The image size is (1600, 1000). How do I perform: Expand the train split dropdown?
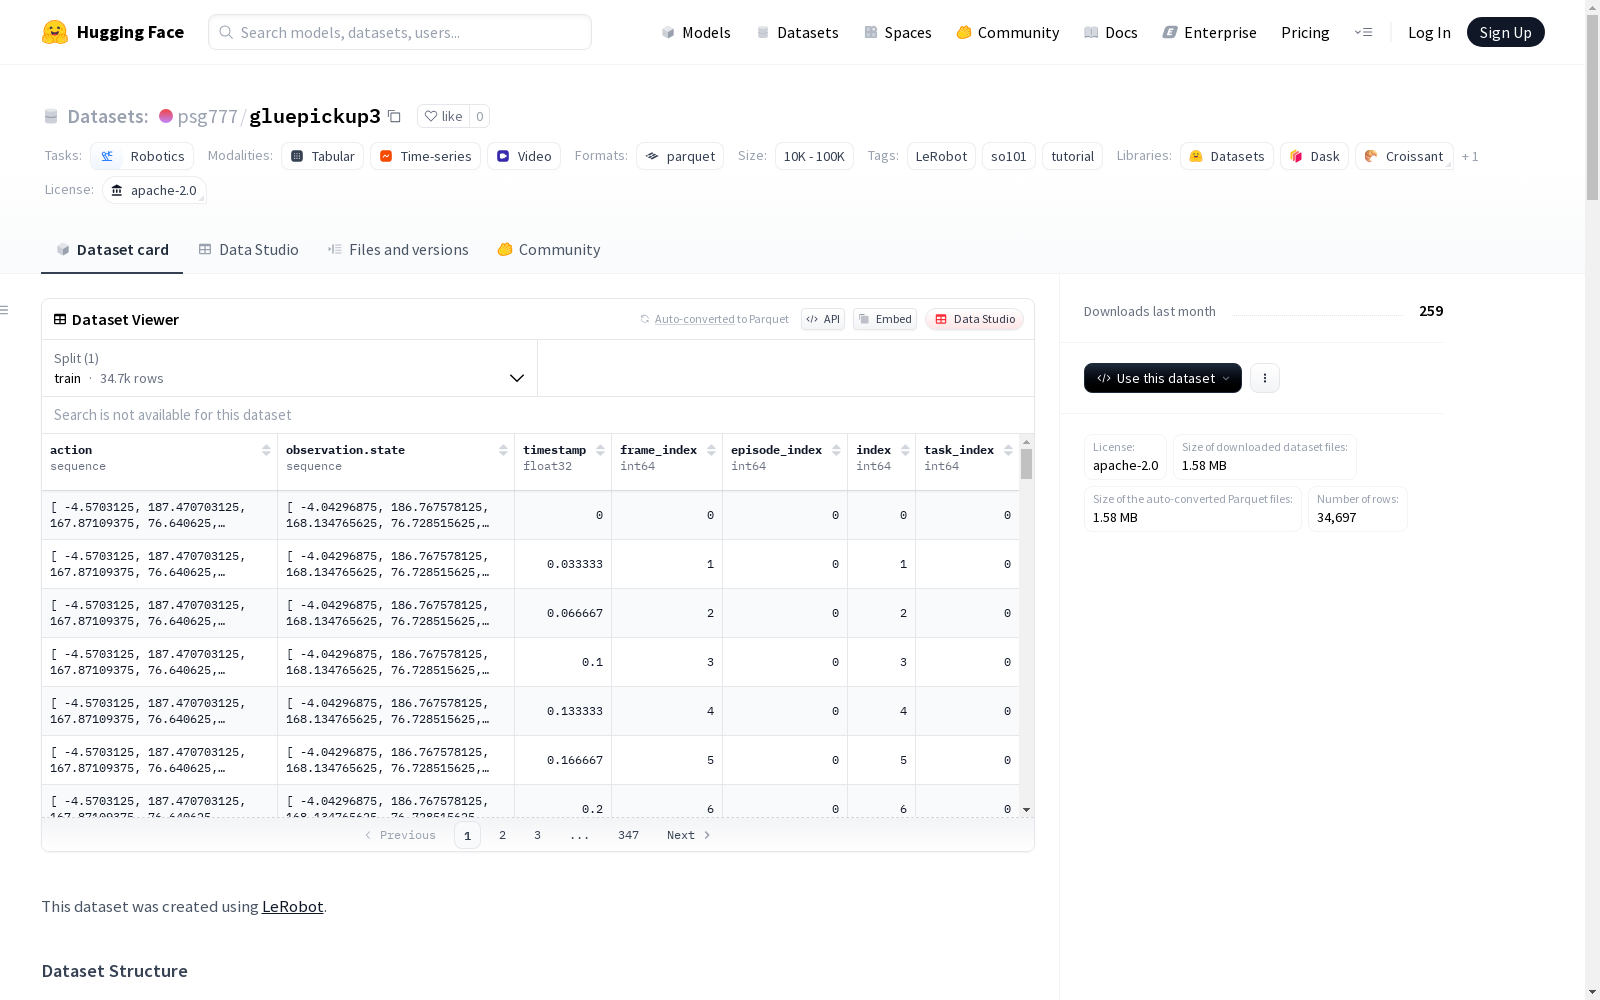(289, 368)
